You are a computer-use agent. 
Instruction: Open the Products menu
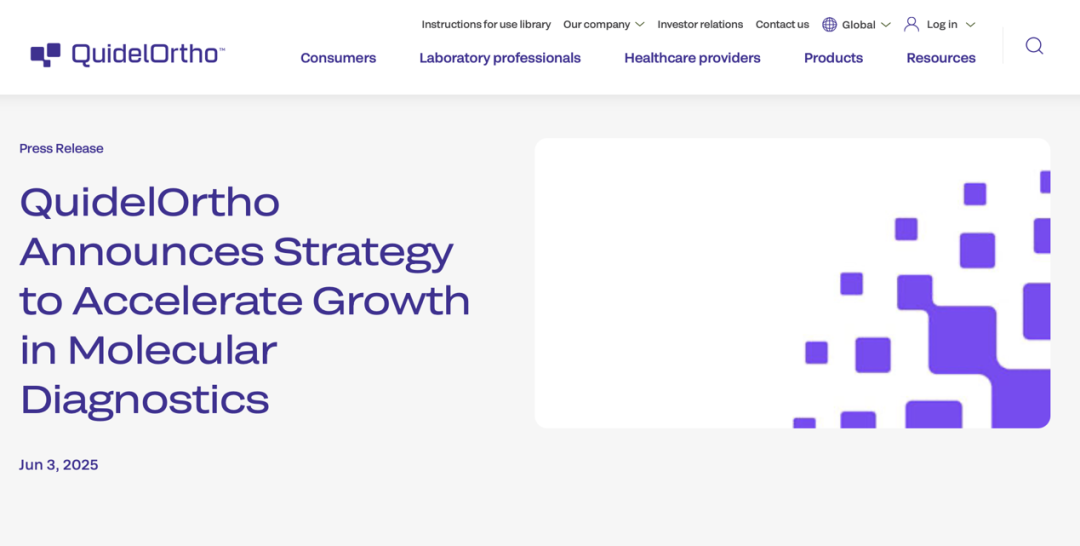pyautogui.click(x=833, y=58)
